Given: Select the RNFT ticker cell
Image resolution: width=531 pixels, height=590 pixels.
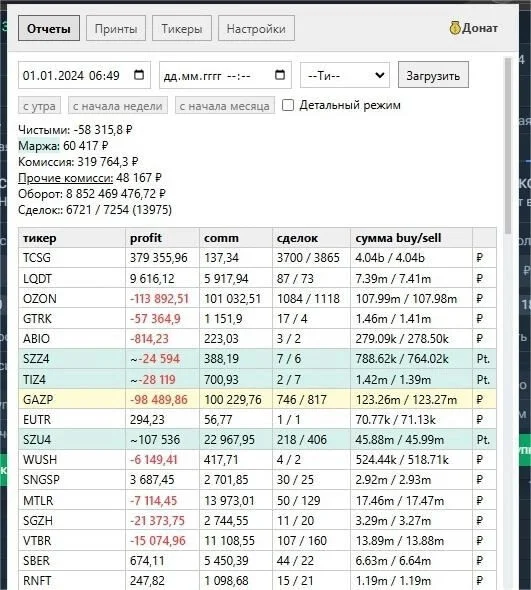Looking at the screenshot, I should 72,581.
